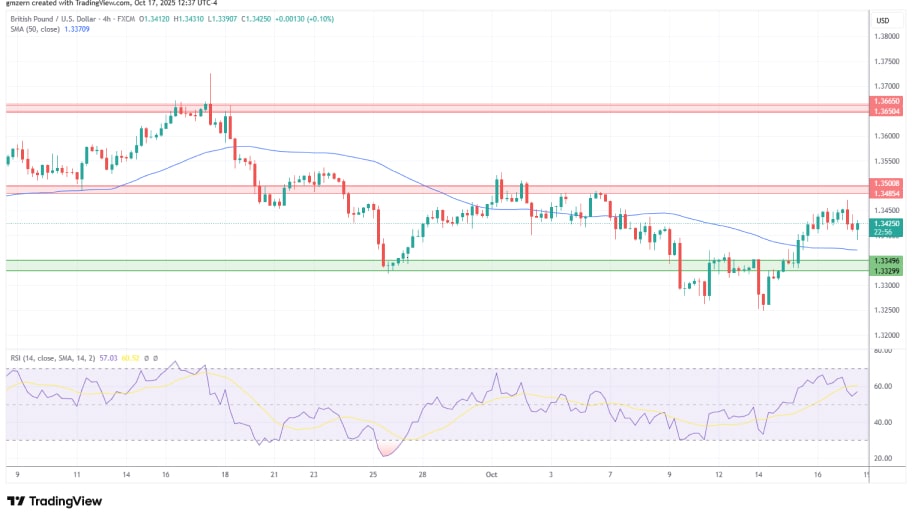Click the TradingView.com link in header text
Screen dimensions: 912x513
[104, 4]
